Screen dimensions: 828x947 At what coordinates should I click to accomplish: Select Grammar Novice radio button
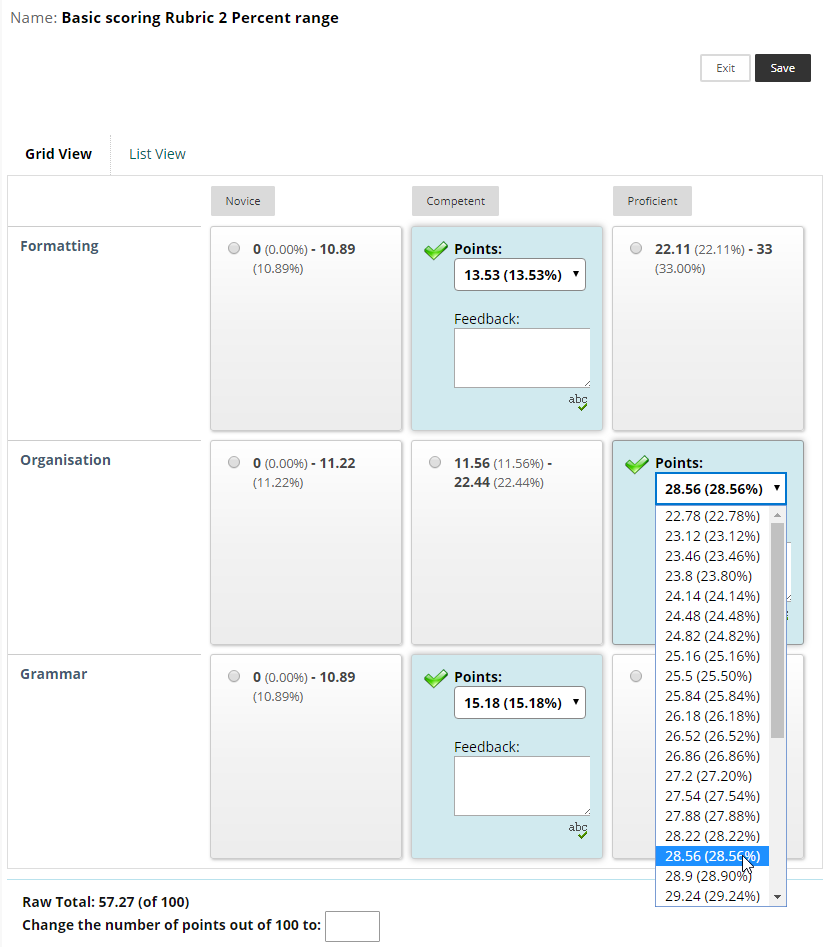pos(234,676)
